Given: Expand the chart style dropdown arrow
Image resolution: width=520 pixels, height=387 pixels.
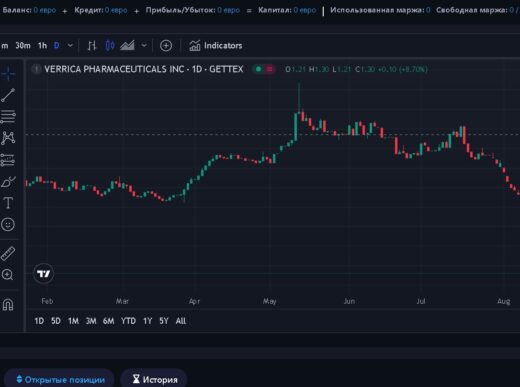Looking at the screenshot, I should coord(144,45).
